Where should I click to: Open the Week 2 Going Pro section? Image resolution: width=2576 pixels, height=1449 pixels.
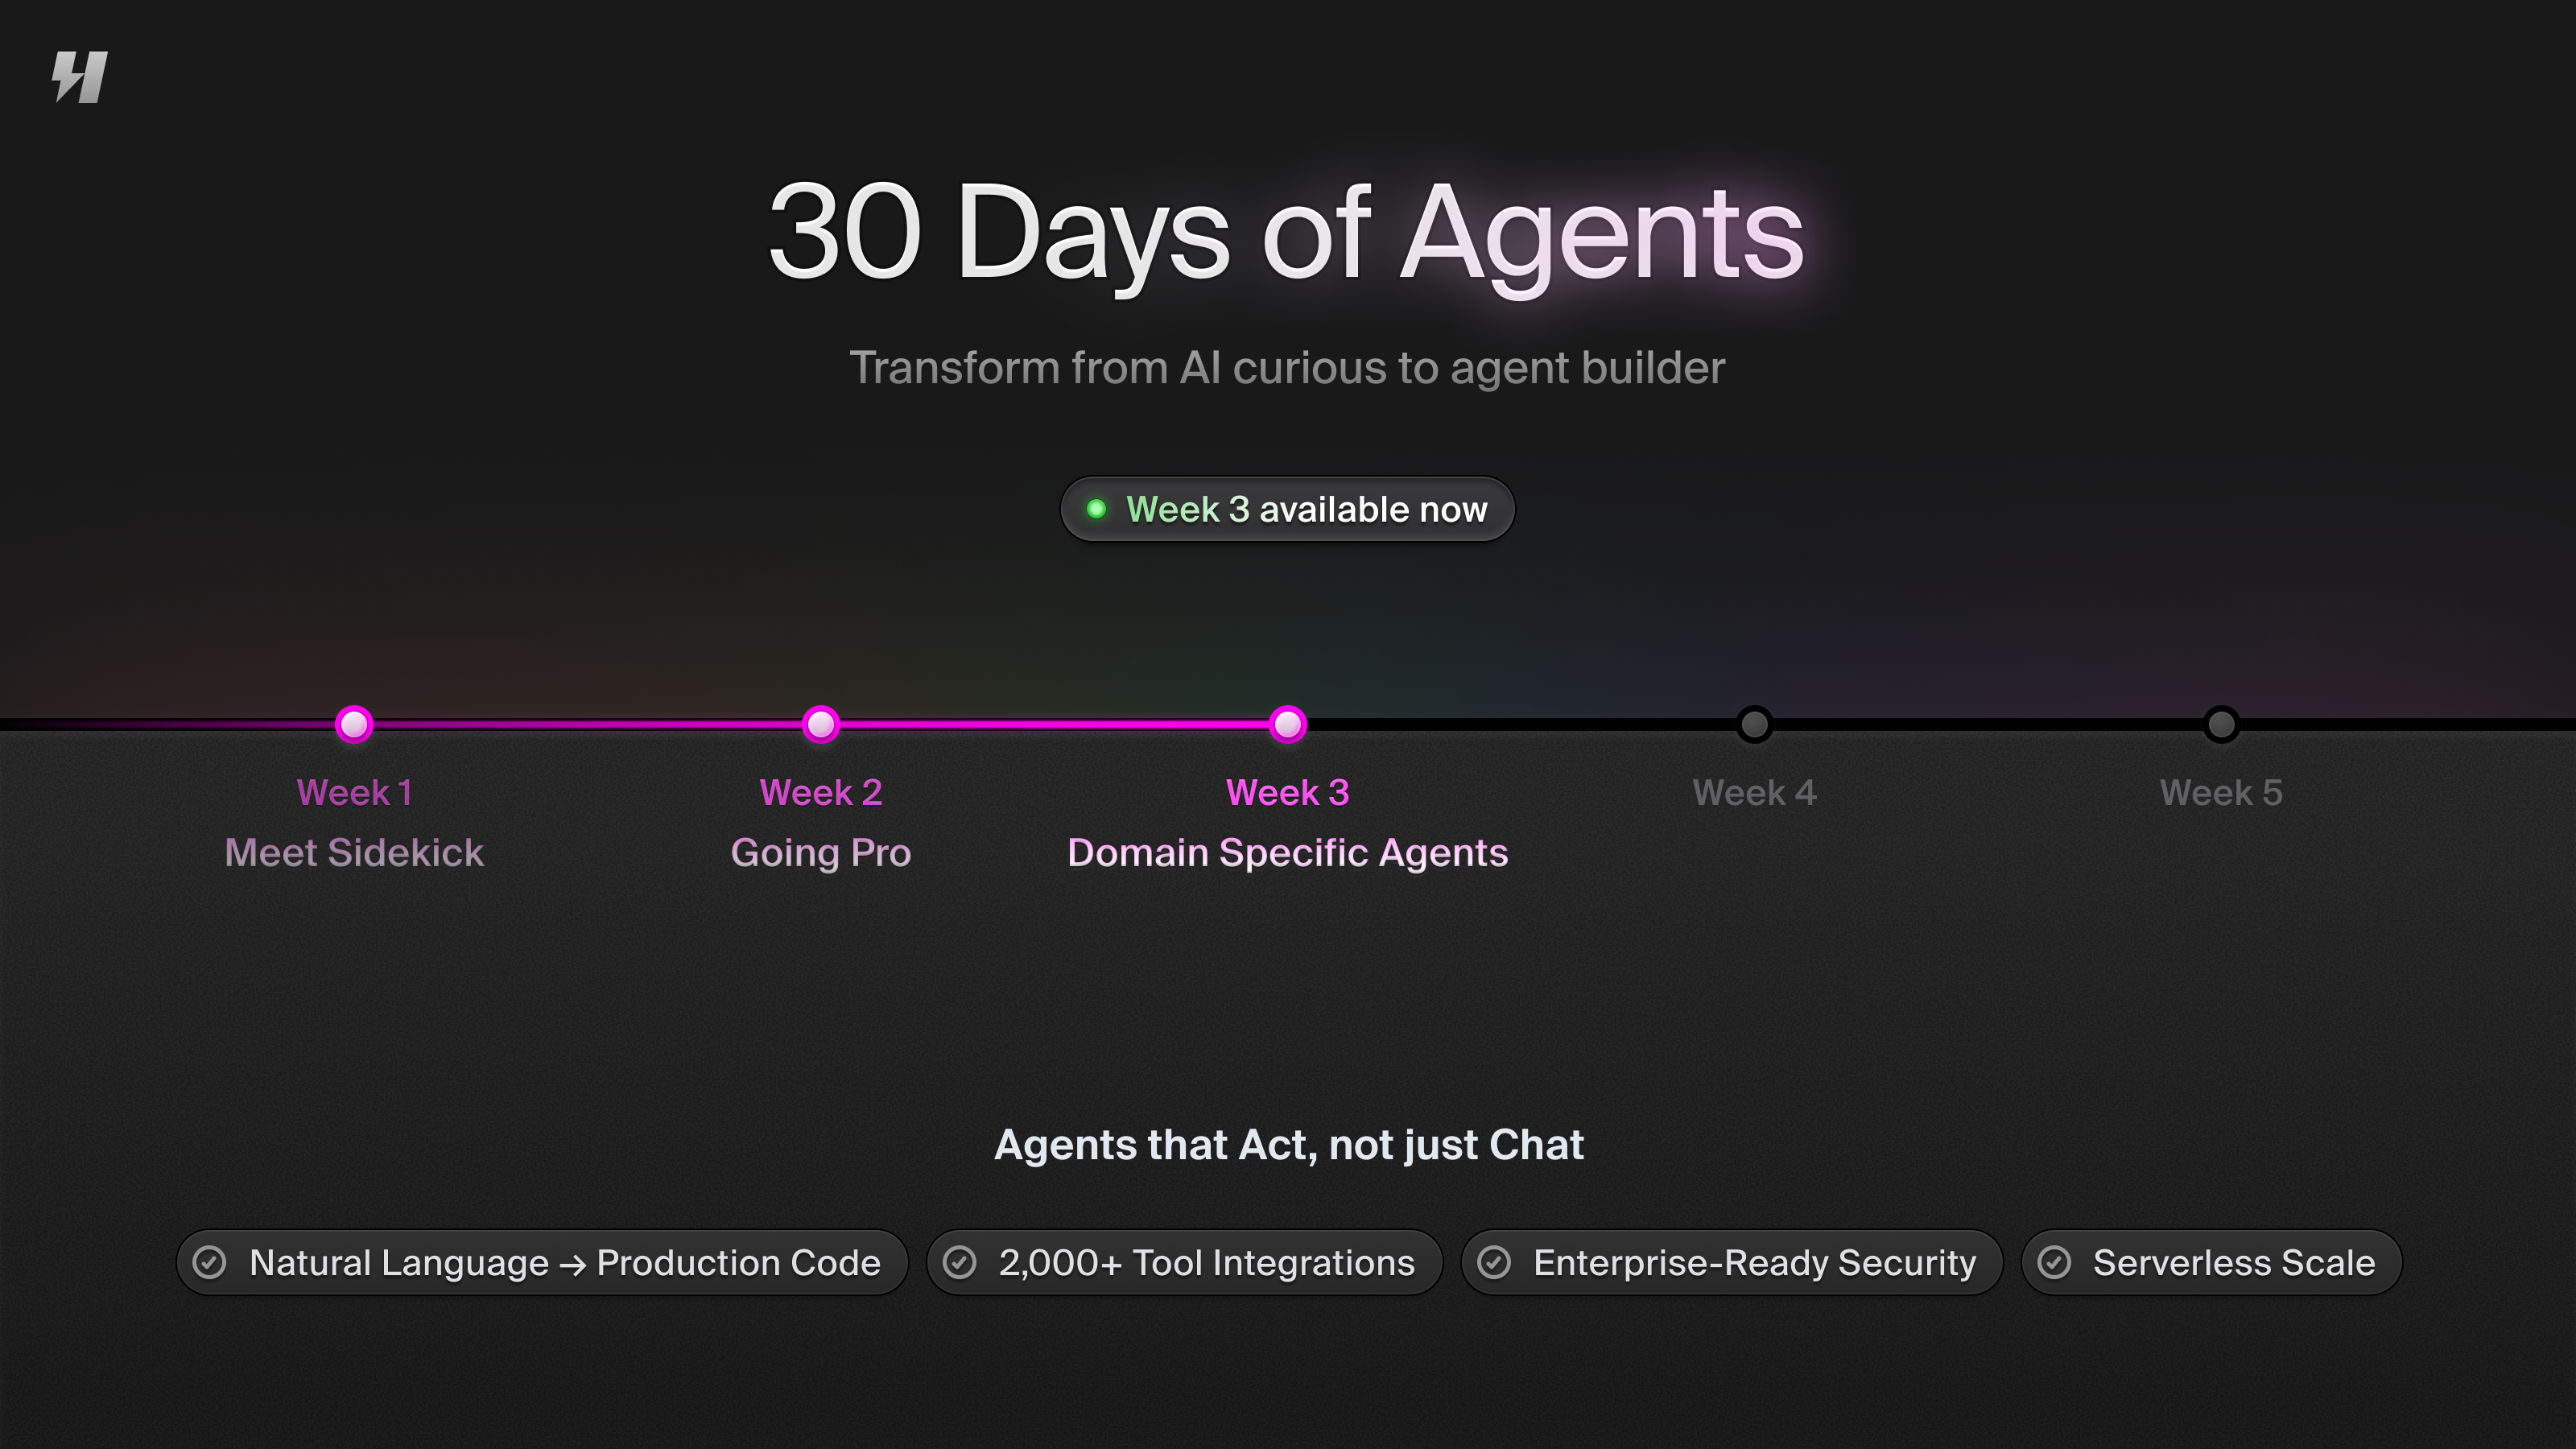pyautogui.click(x=821, y=852)
